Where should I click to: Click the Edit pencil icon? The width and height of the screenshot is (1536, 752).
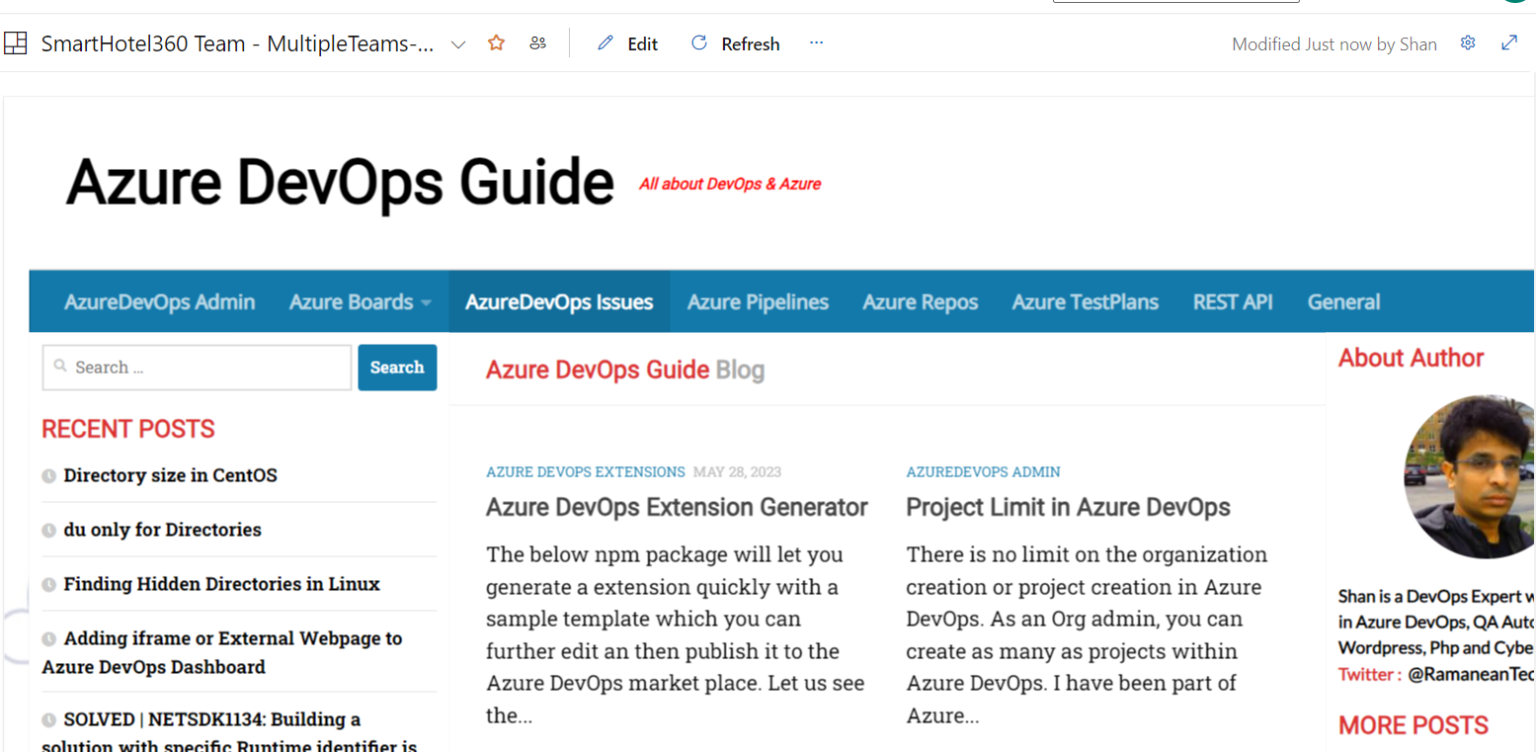tap(605, 44)
